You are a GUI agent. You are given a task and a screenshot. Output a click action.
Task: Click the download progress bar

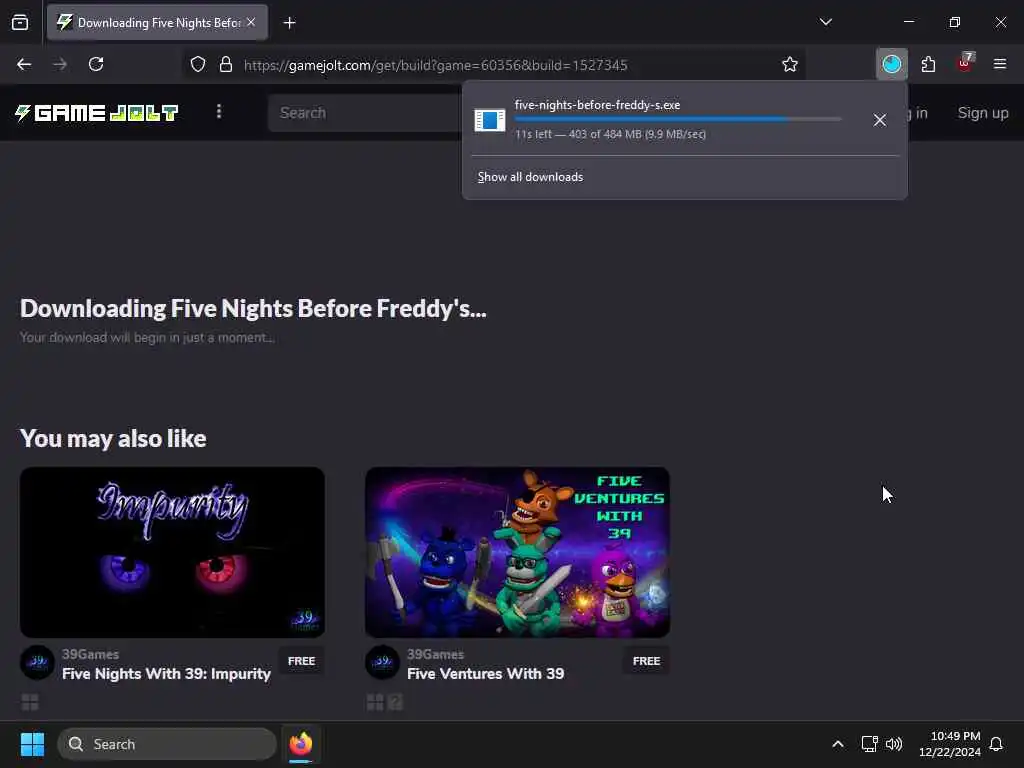(x=678, y=120)
